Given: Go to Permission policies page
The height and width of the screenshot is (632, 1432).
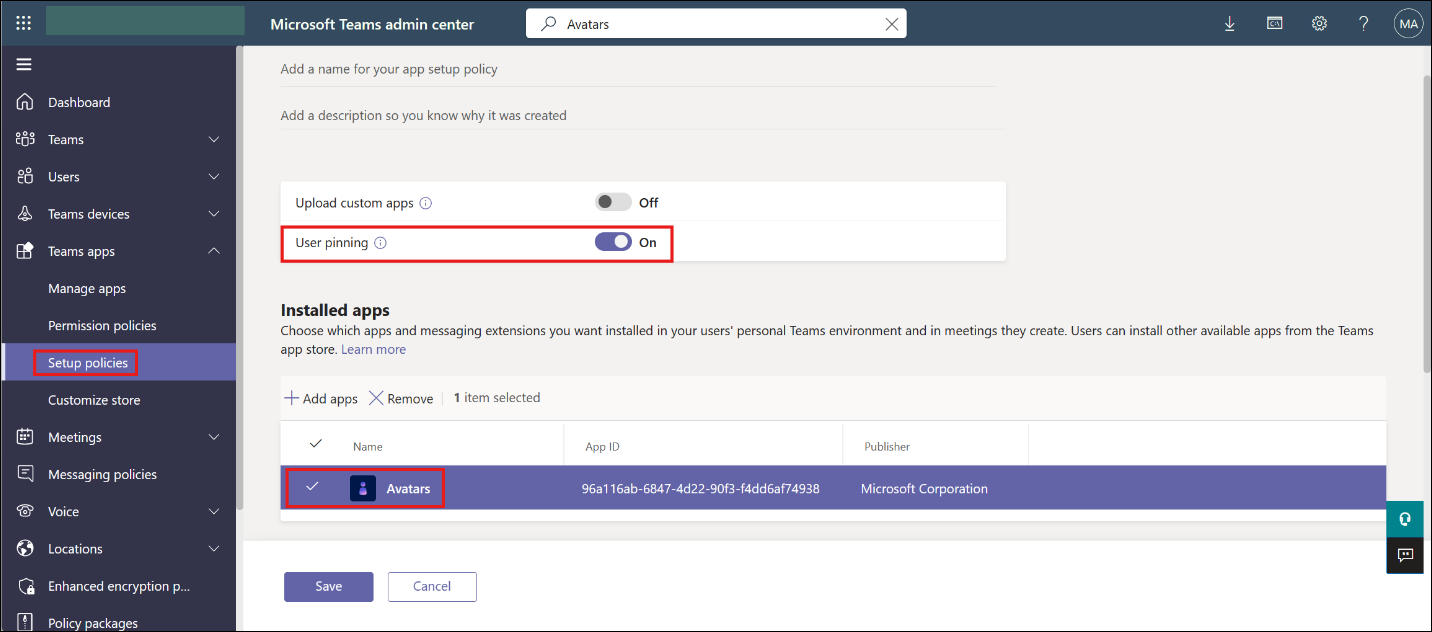Looking at the screenshot, I should click(x=102, y=326).
